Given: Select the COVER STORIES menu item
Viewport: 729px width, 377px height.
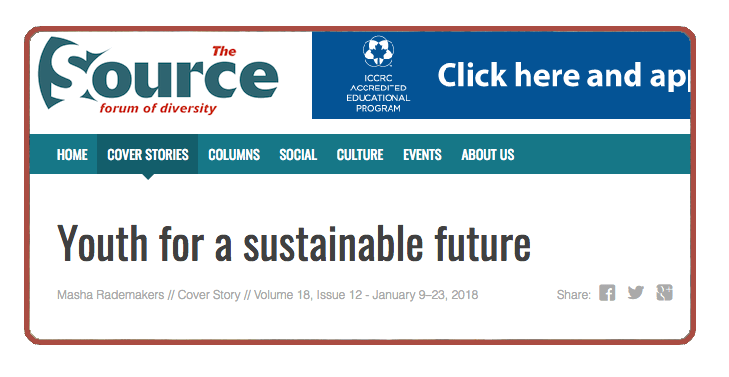Looking at the screenshot, I should pyautogui.click(x=148, y=154).
